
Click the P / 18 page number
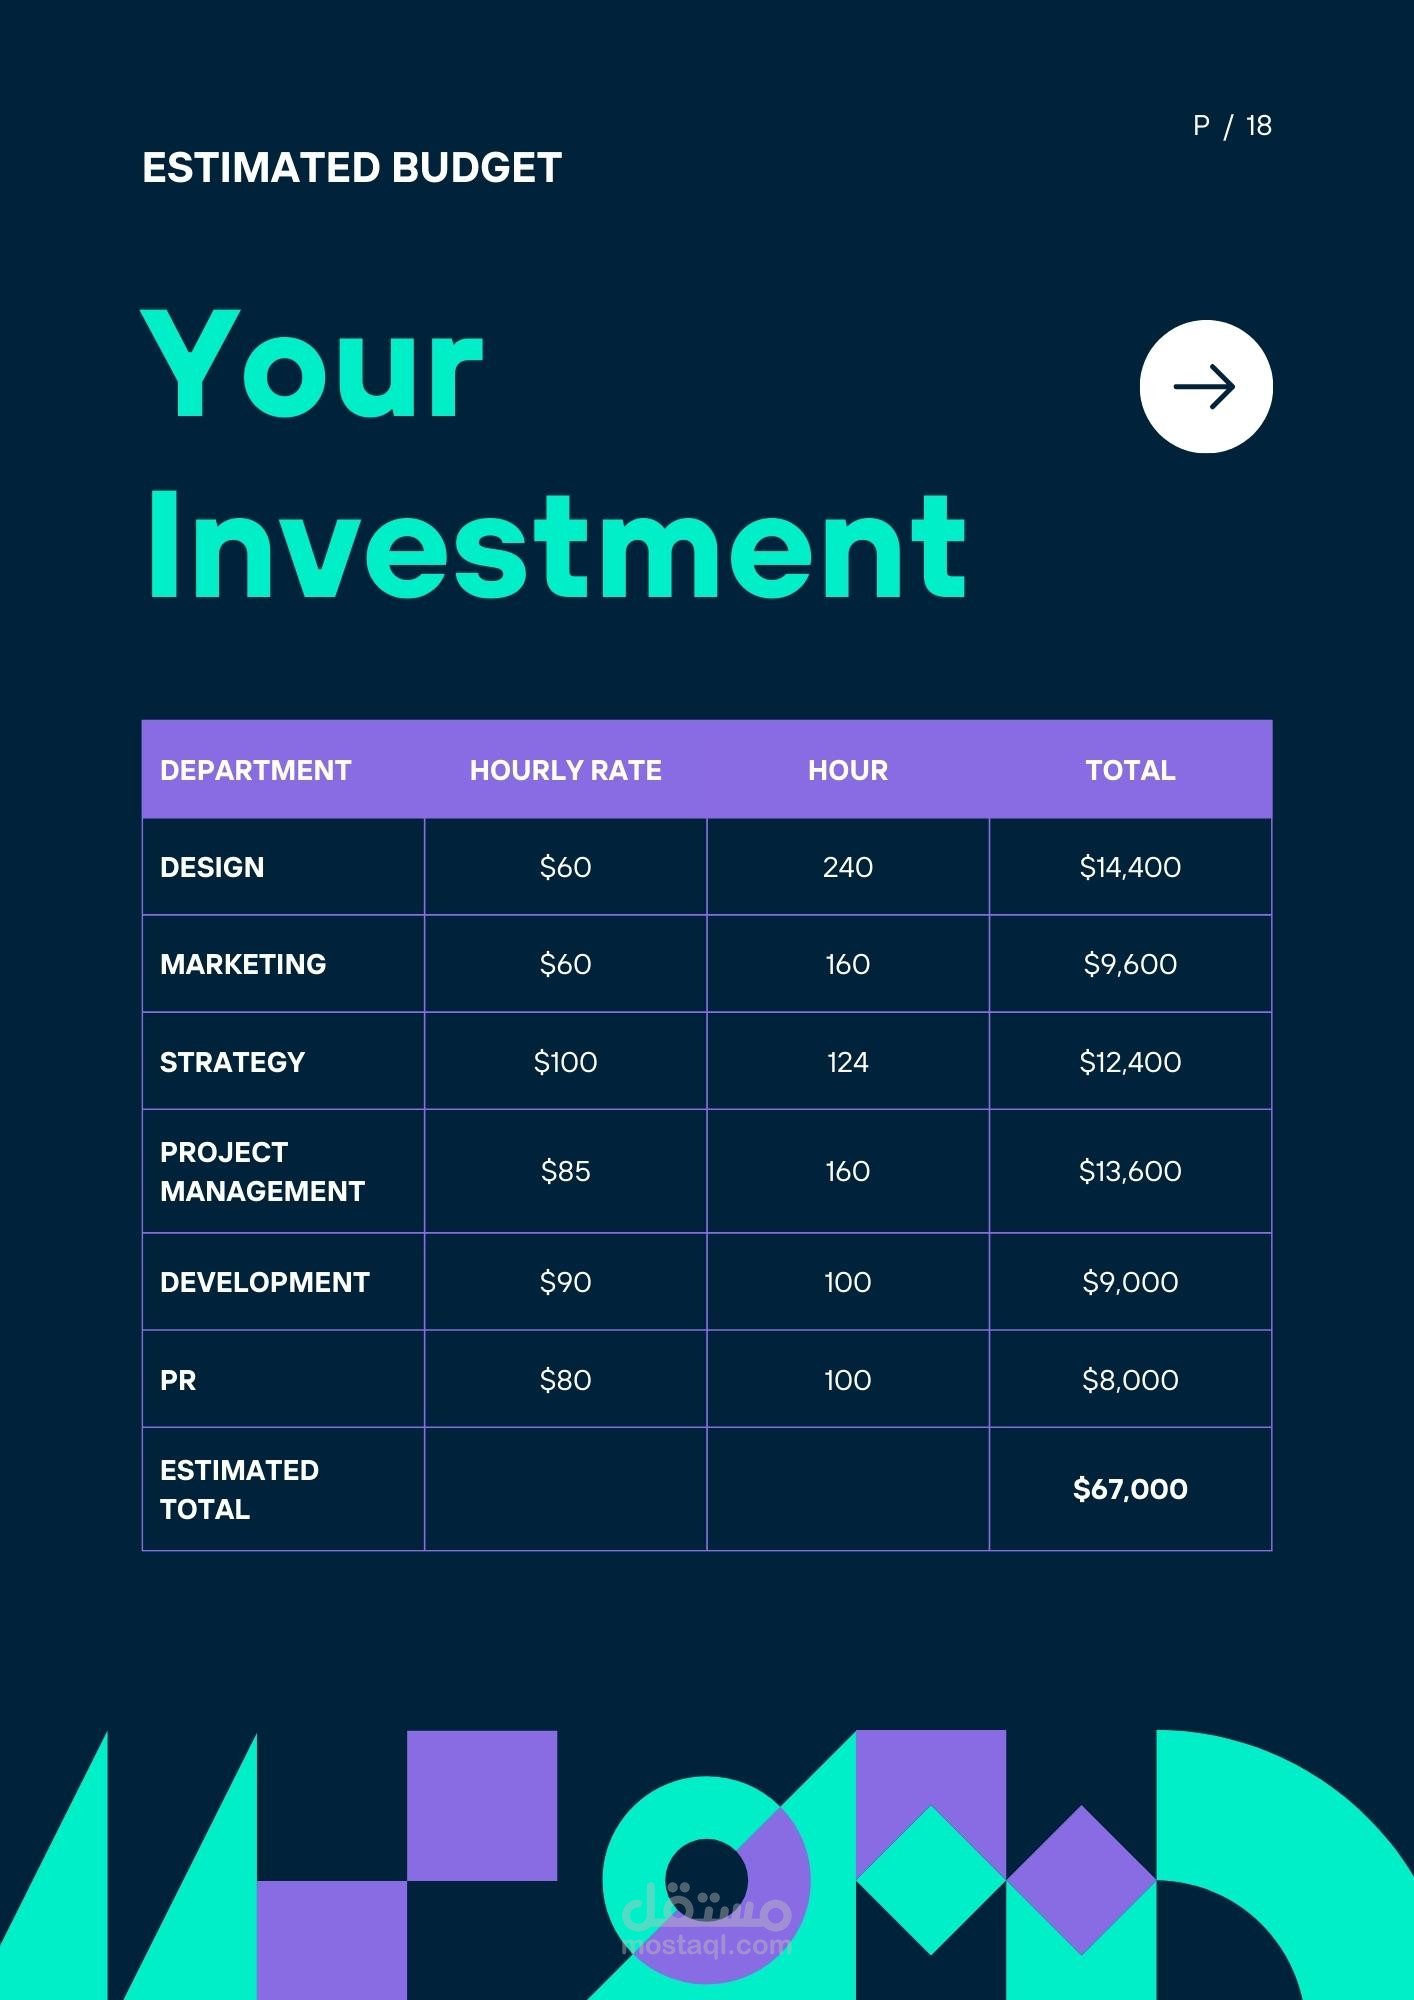pyautogui.click(x=1232, y=126)
